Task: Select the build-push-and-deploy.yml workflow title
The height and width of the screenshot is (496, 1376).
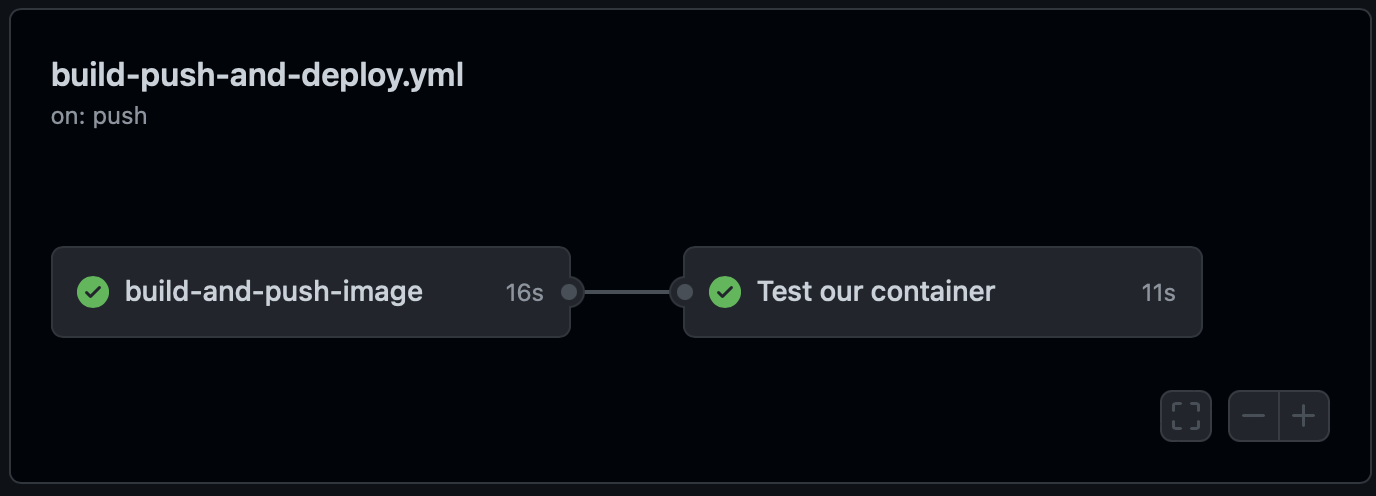Action: tap(257, 75)
